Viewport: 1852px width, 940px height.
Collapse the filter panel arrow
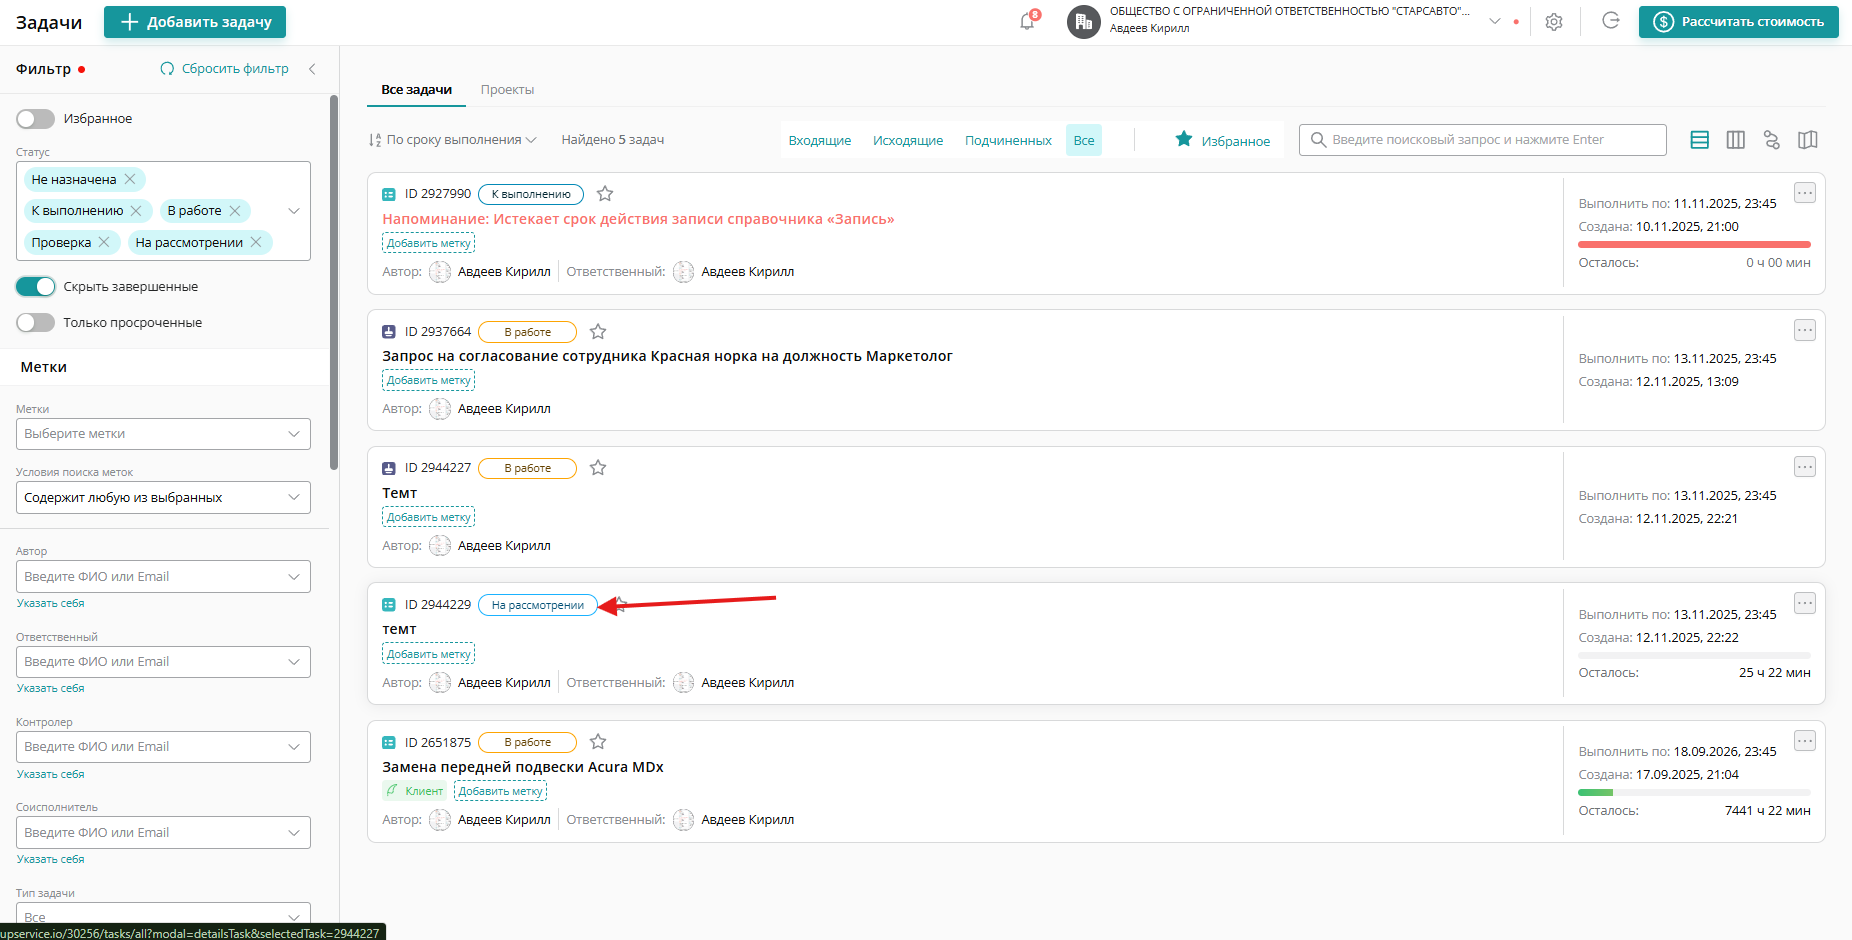click(x=312, y=69)
